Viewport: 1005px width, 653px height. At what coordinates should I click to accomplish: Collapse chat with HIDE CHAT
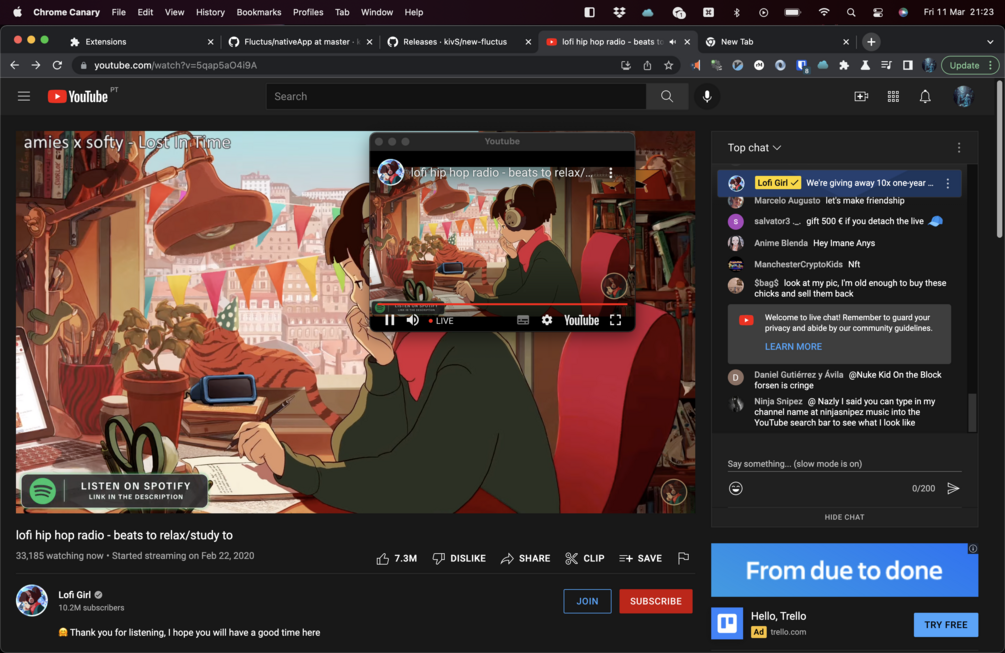pos(844,517)
